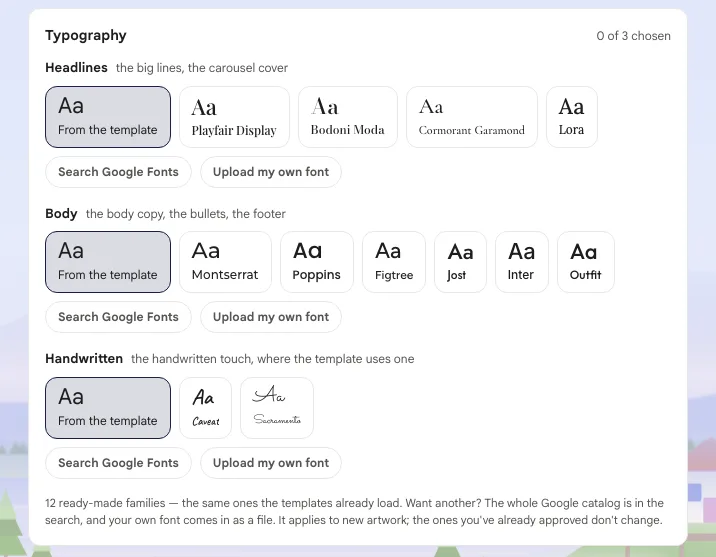Click the Body section label
The height and width of the screenshot is (557, 716).
[x=61, y=214]
